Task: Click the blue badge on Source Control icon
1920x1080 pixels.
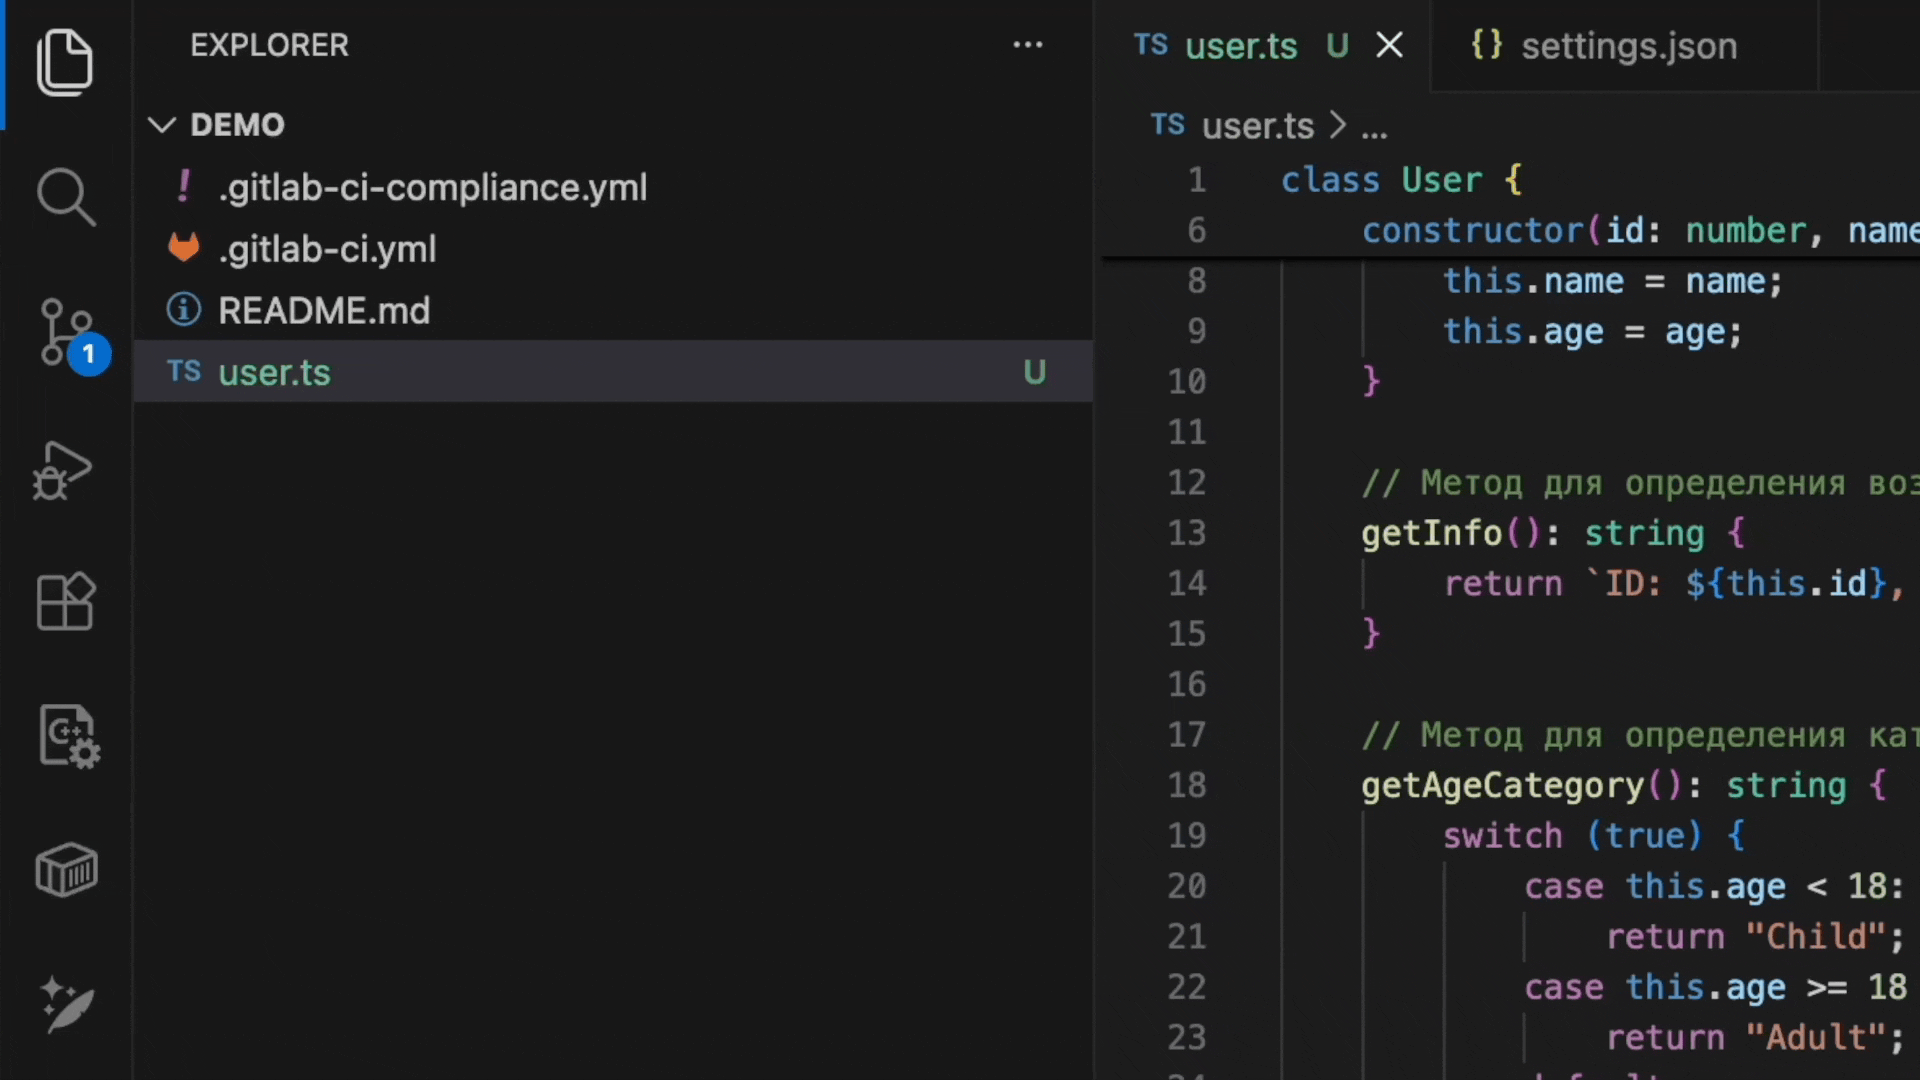Action: (x=89, y=354)
